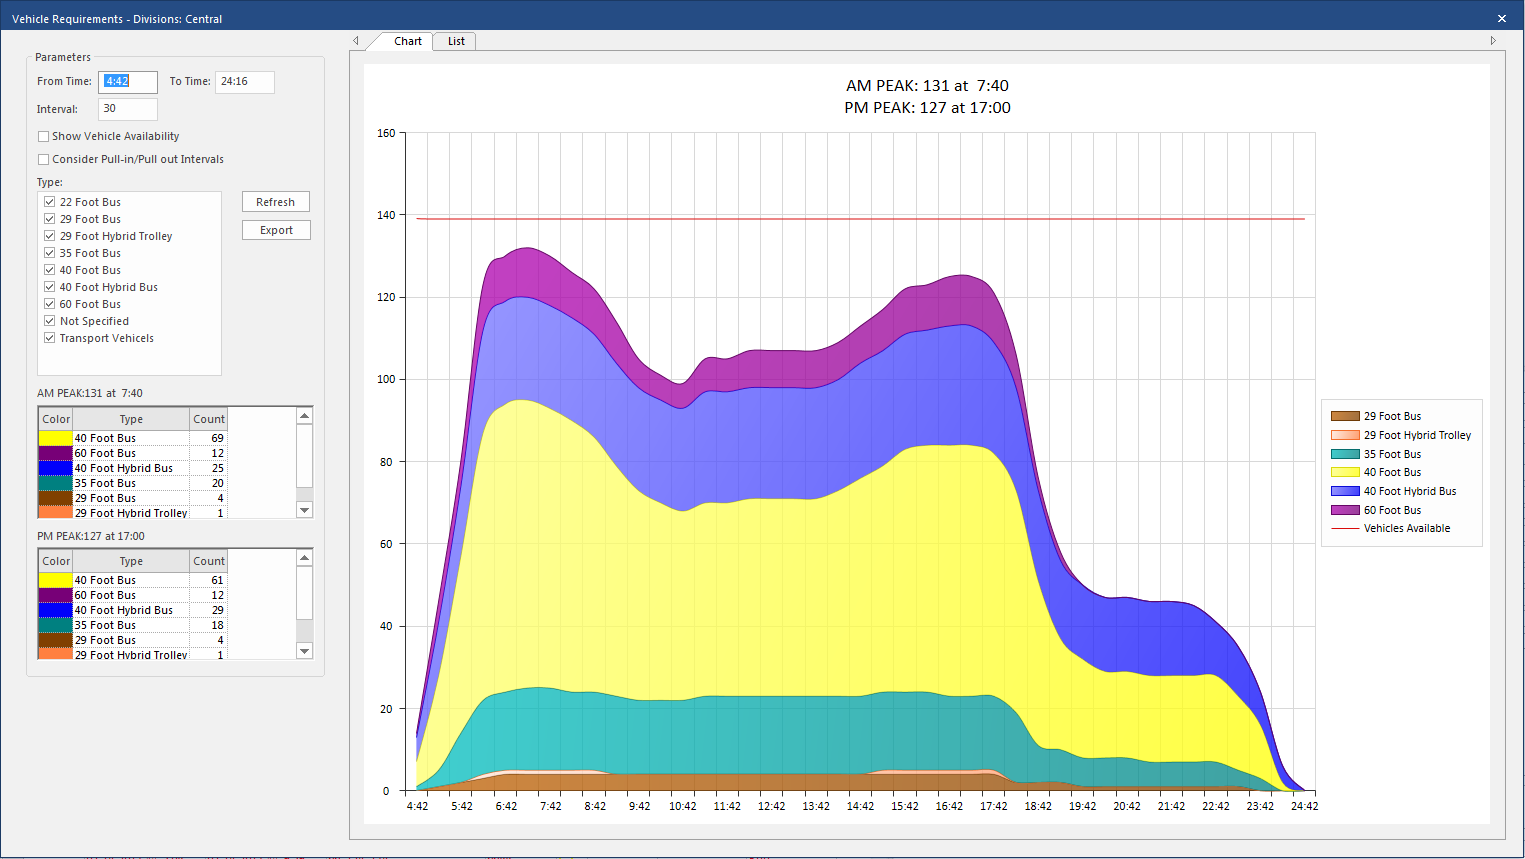Image resolution: width=1525 pixels, height=859 pixels.
Task: Click yellow 40 Foot Bus swatch in AM table
Action: pos(56,438)
